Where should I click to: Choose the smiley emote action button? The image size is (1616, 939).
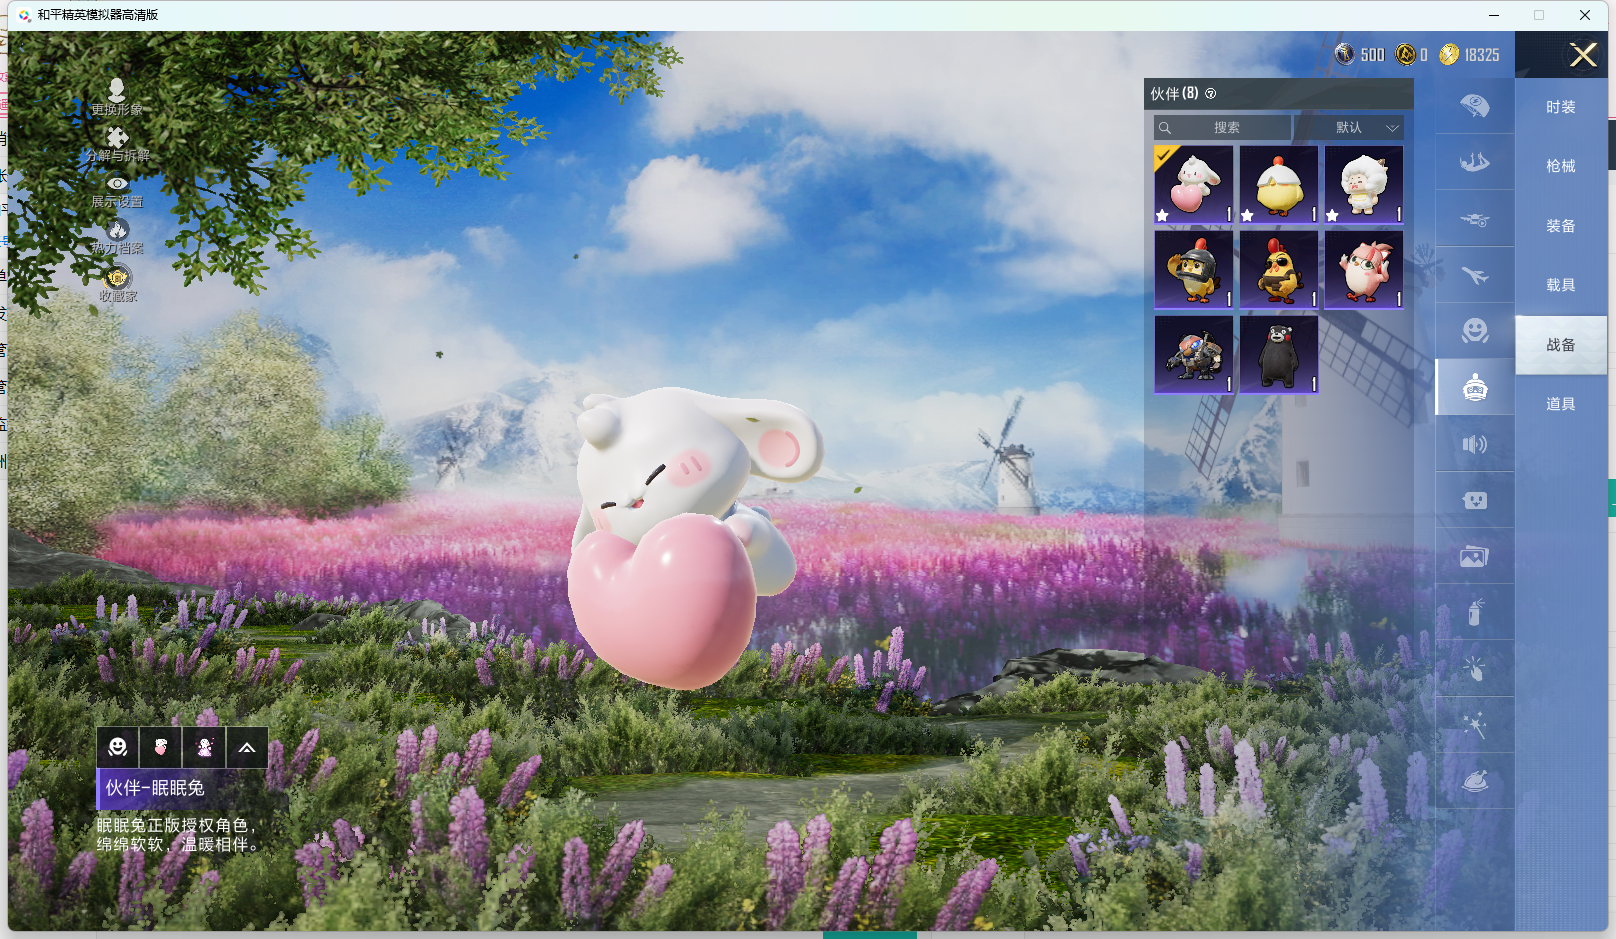118,747
